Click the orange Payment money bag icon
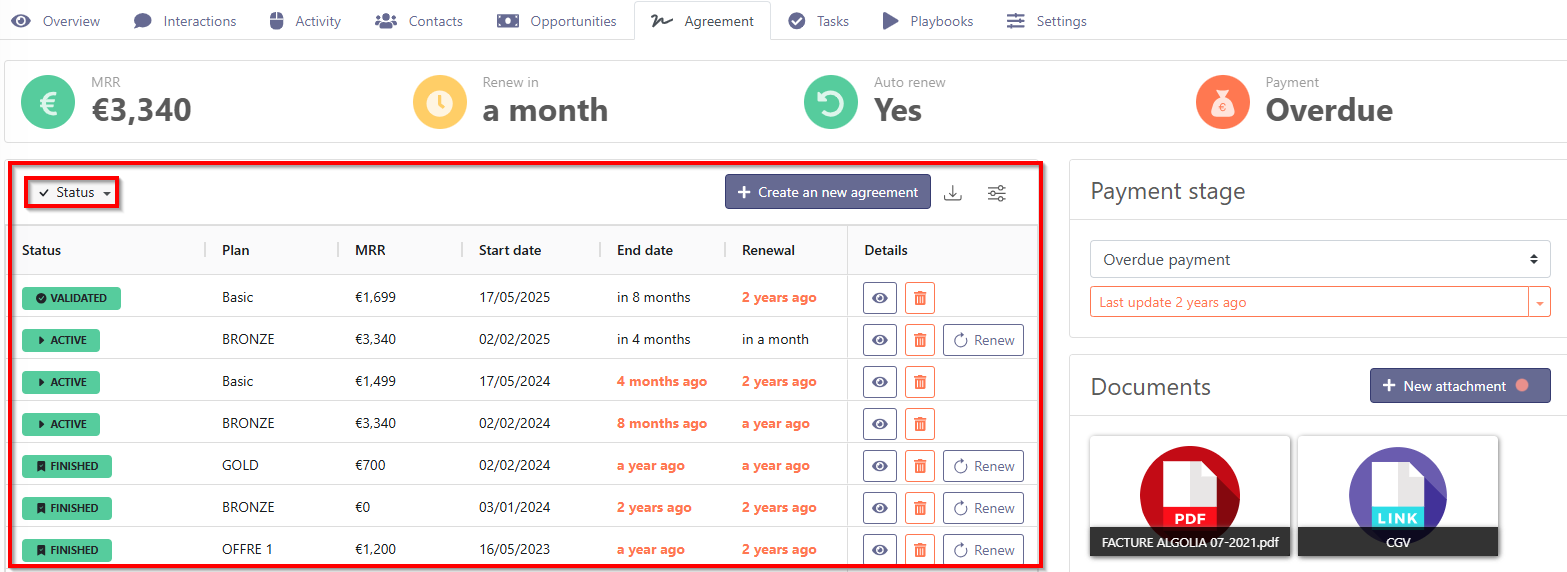1567x572 pixels. 1223,102
